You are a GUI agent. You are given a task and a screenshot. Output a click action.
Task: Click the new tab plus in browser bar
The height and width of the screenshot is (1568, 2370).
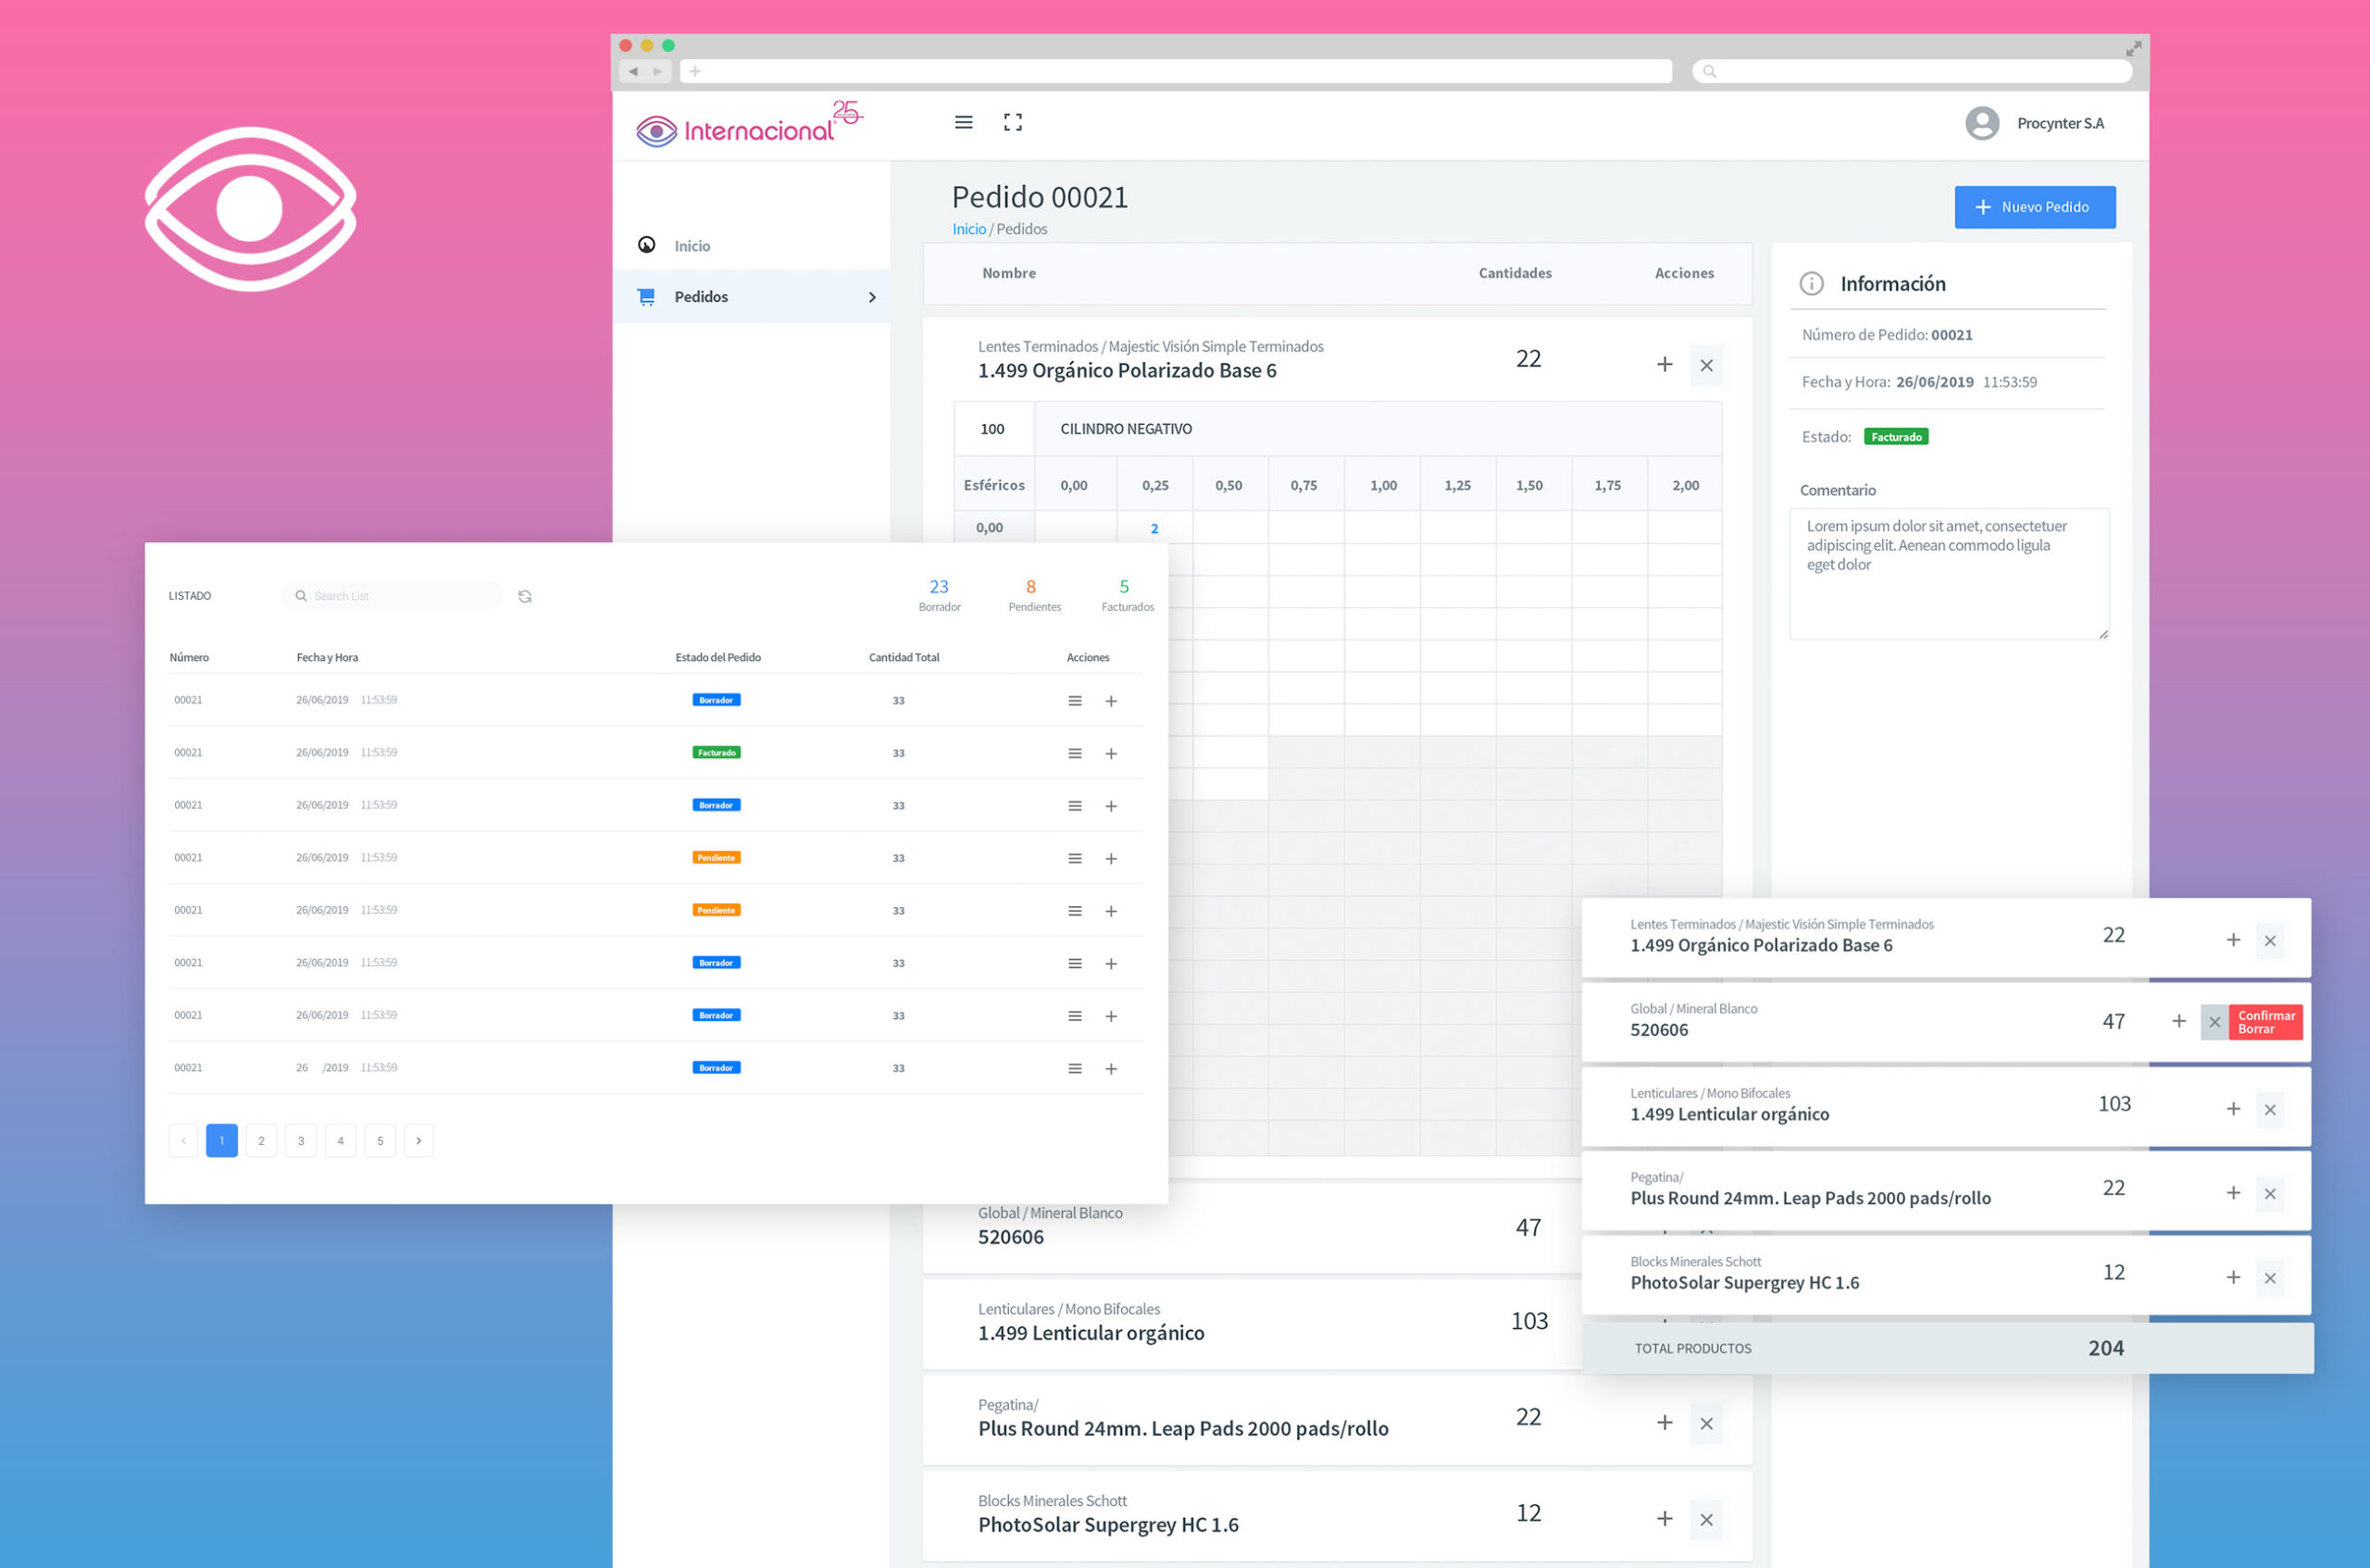pos(694,71)
